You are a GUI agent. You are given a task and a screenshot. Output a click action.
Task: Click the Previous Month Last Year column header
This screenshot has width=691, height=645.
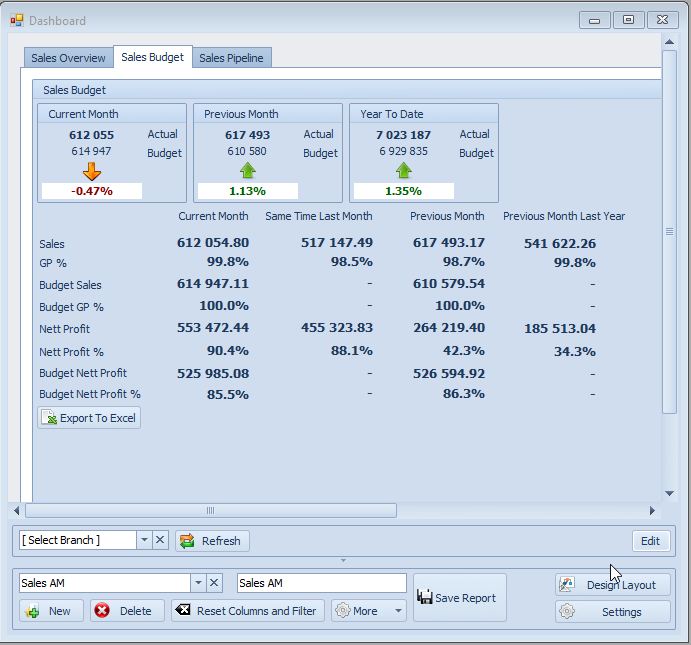(x=564, y=216)
